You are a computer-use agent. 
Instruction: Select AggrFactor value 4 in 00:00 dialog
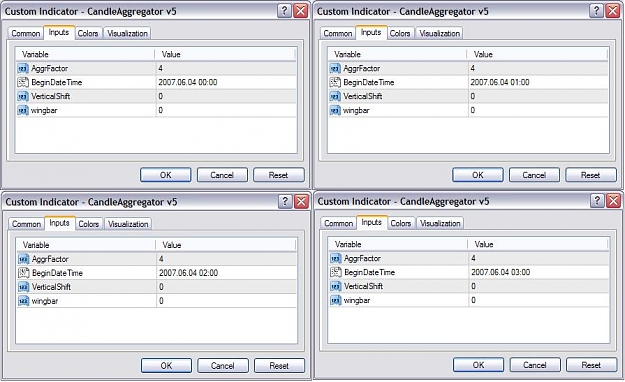coord(160,69)
